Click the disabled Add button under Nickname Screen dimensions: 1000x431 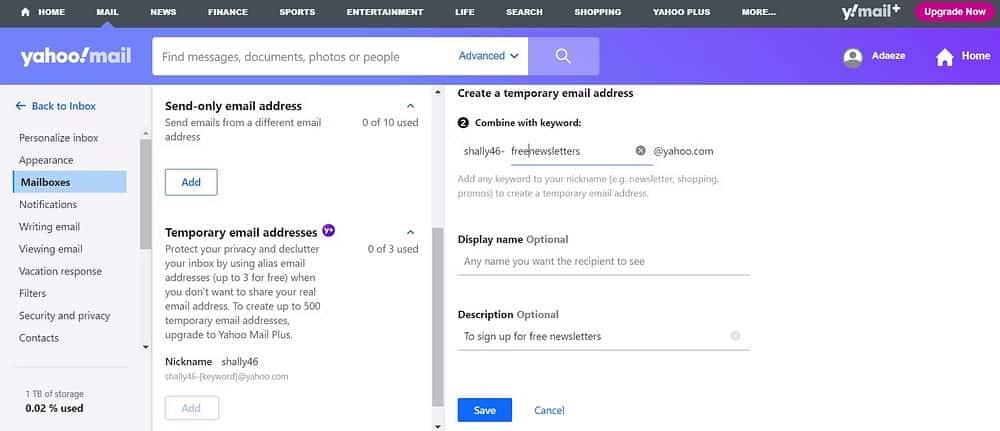[x=191, y=408]
